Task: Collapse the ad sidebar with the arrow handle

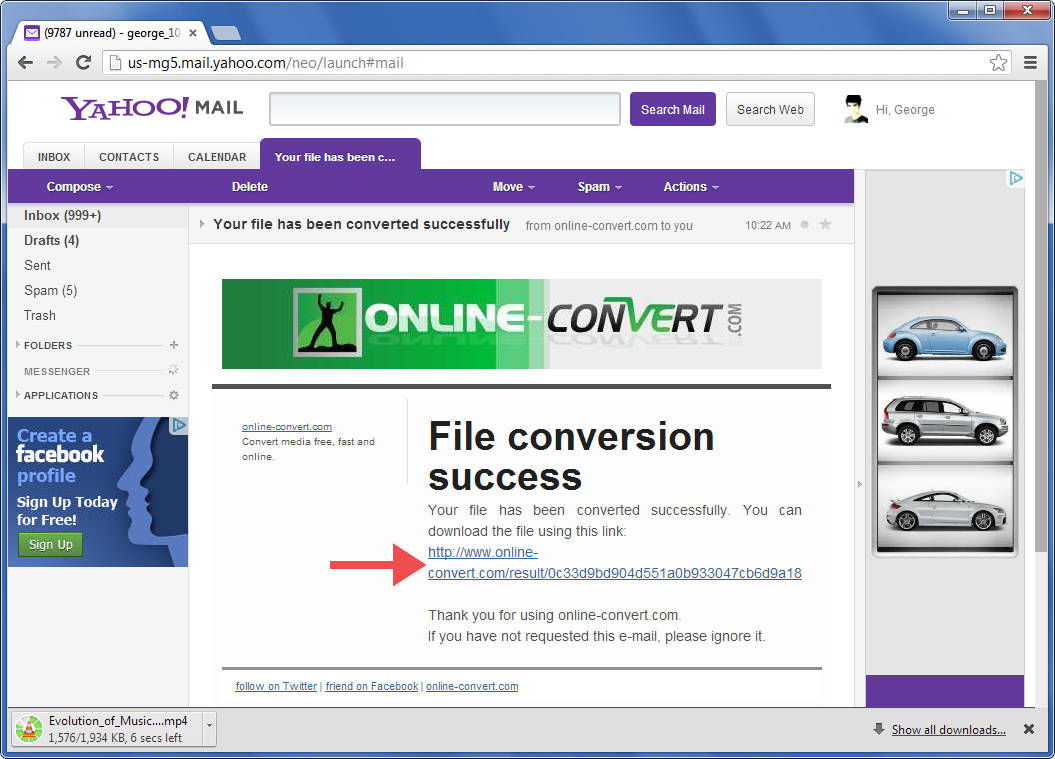Action: 859,484
